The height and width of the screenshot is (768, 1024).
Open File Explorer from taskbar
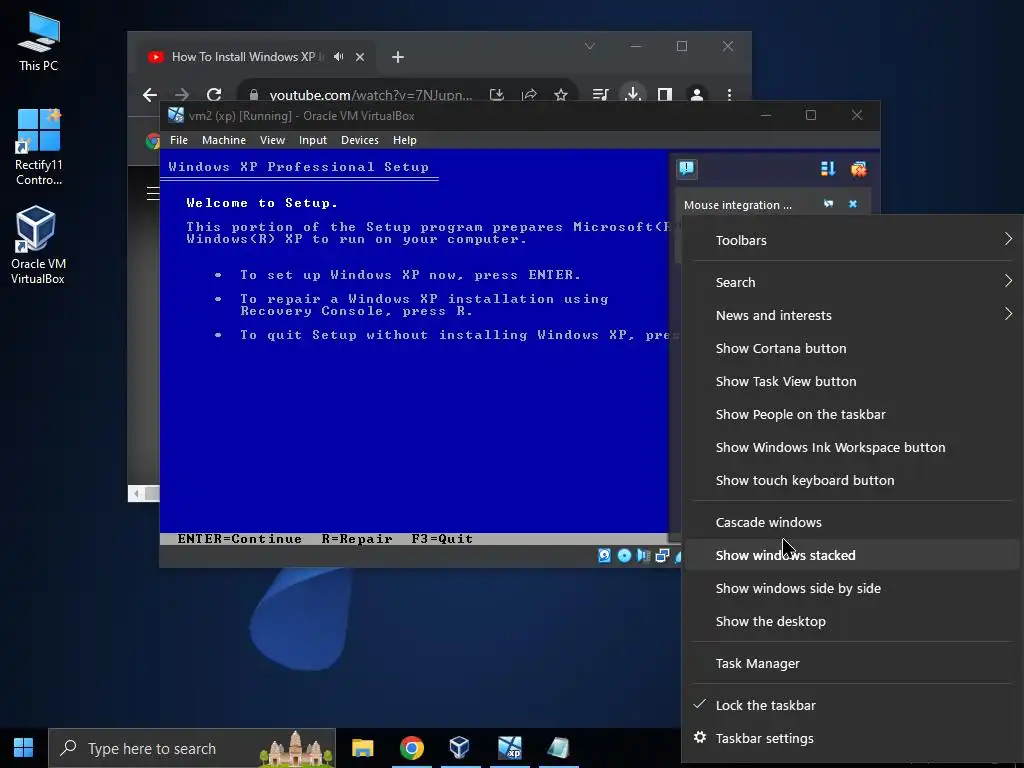pyautogui.click(x=362, y=748)
